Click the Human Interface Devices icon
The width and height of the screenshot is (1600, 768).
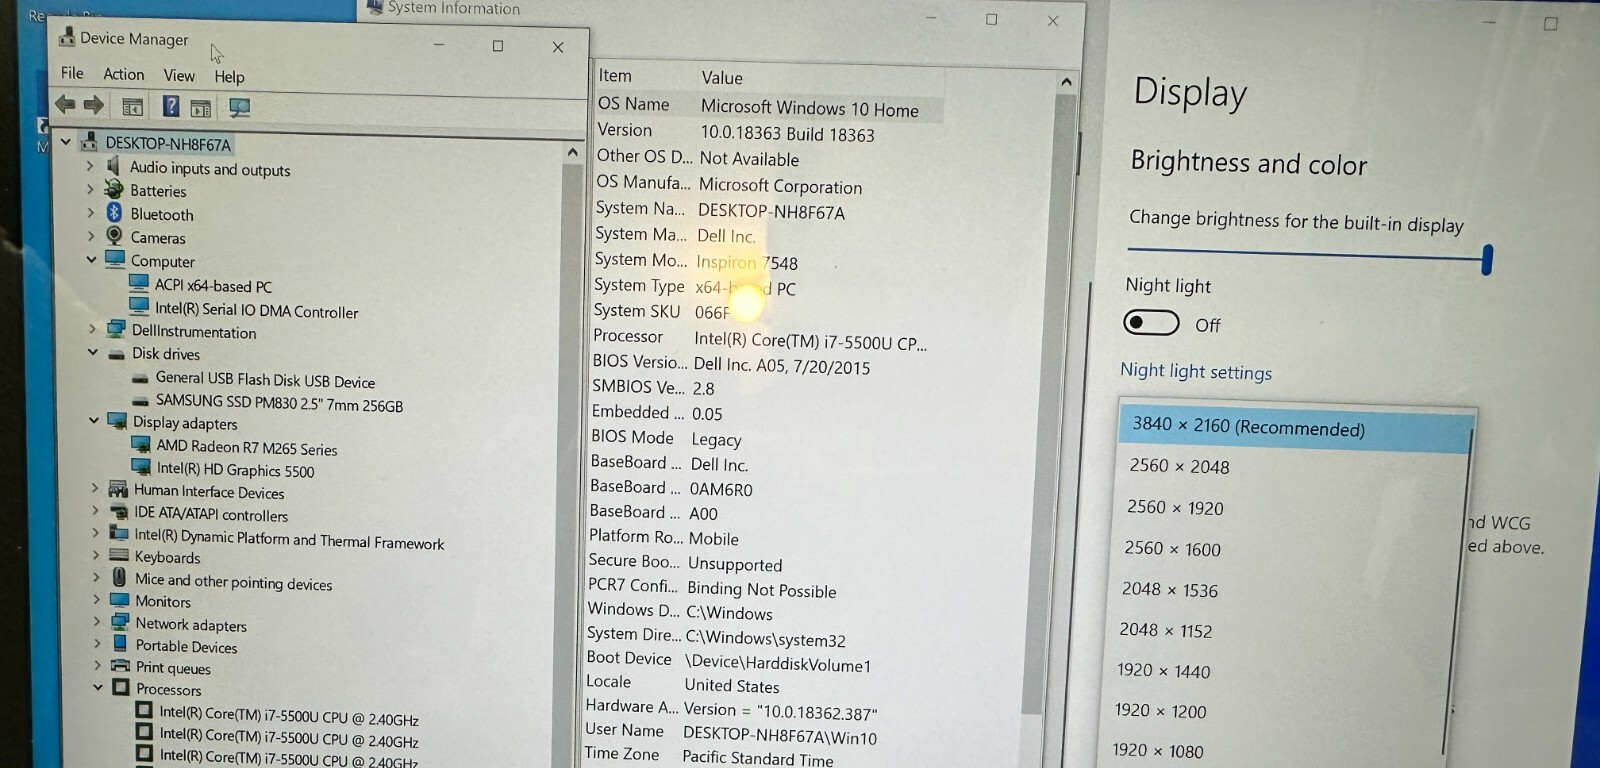(x=118, y=489)
